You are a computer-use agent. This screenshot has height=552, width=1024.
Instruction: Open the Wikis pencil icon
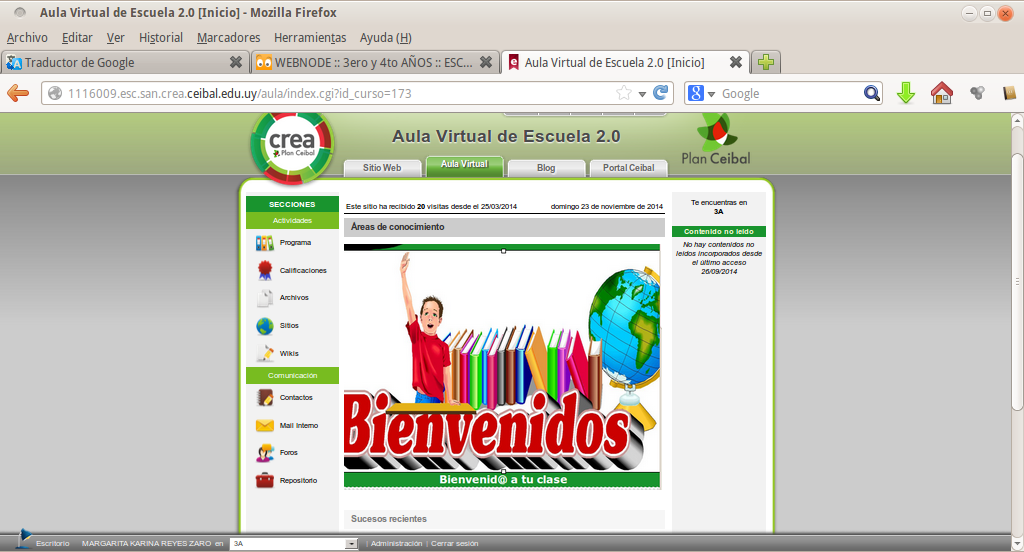click(x=264, y=353)
